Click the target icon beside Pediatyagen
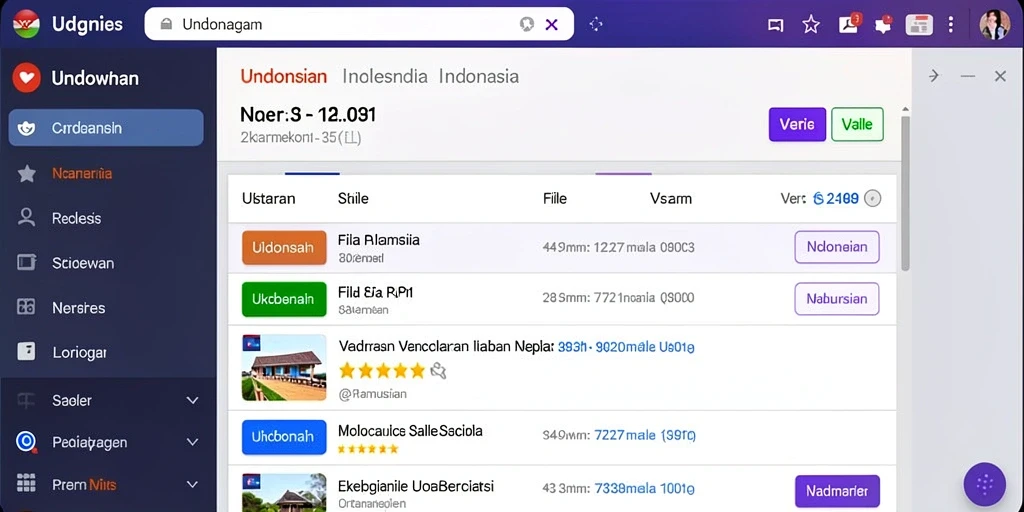 pyautogui.click(x=25, y=442)
